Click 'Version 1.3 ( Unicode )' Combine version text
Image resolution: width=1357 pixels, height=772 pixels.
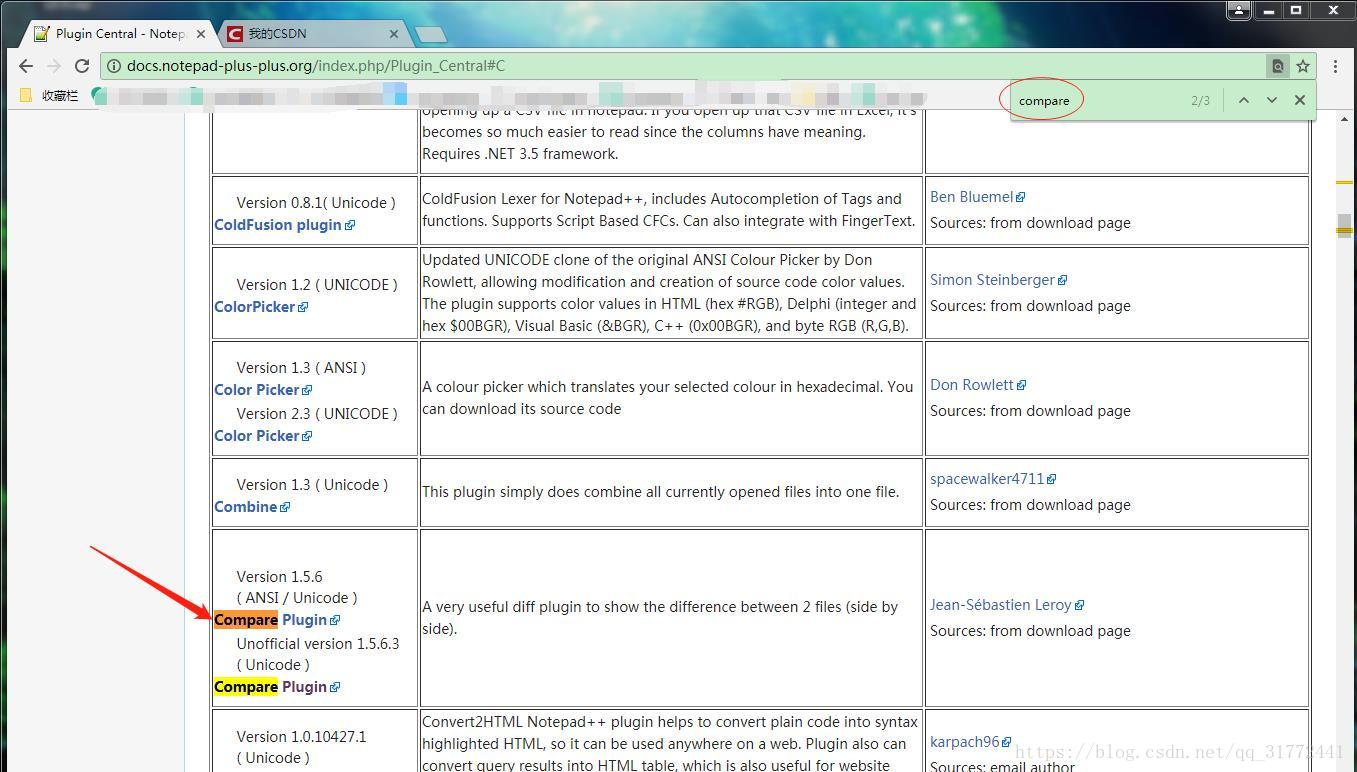(x=312, y=485)
